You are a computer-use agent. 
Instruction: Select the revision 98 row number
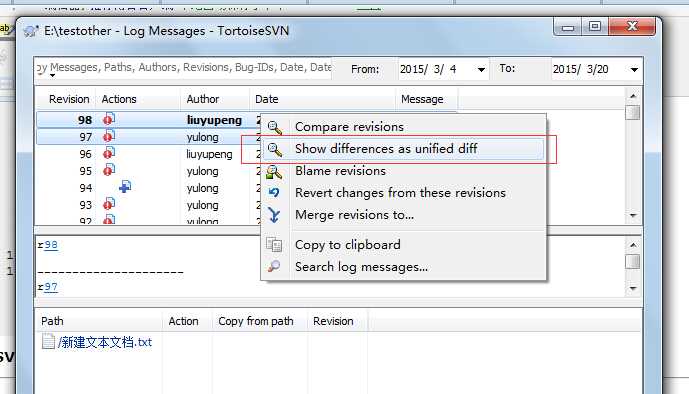click(x=85, y=120)
